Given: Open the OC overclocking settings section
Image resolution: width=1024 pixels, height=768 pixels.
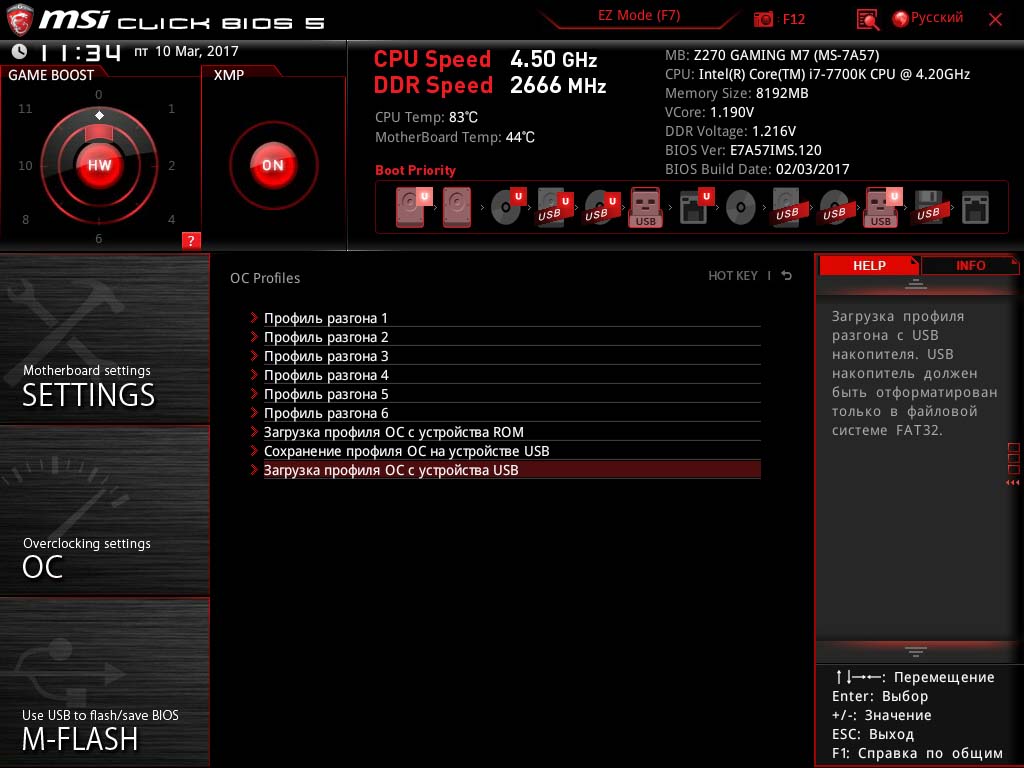Looking at the screenshot, I should pos(104,511).
